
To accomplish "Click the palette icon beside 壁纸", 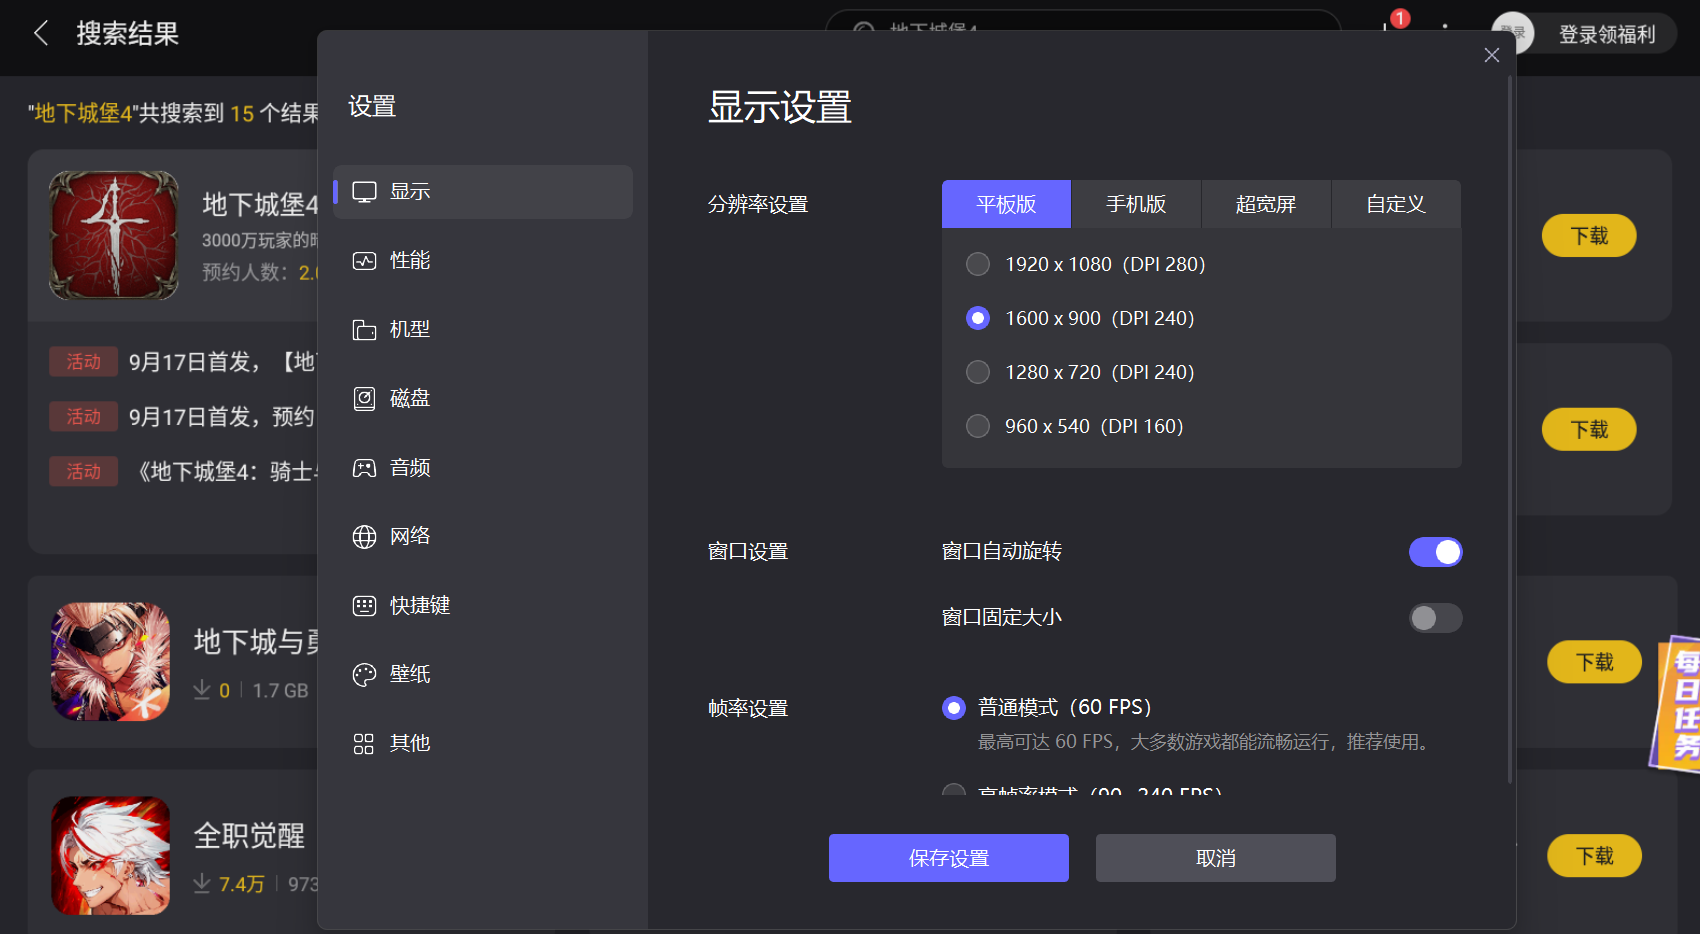I will 364,675.
